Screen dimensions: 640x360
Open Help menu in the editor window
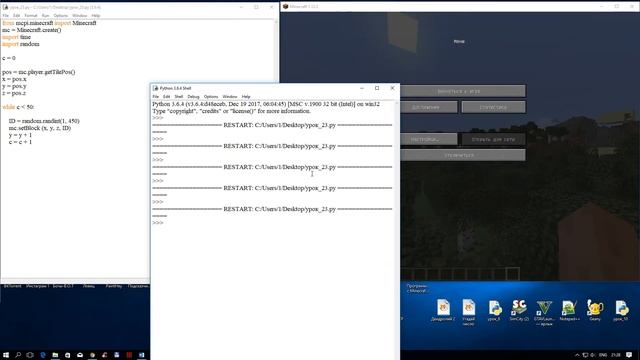point(96,16)
